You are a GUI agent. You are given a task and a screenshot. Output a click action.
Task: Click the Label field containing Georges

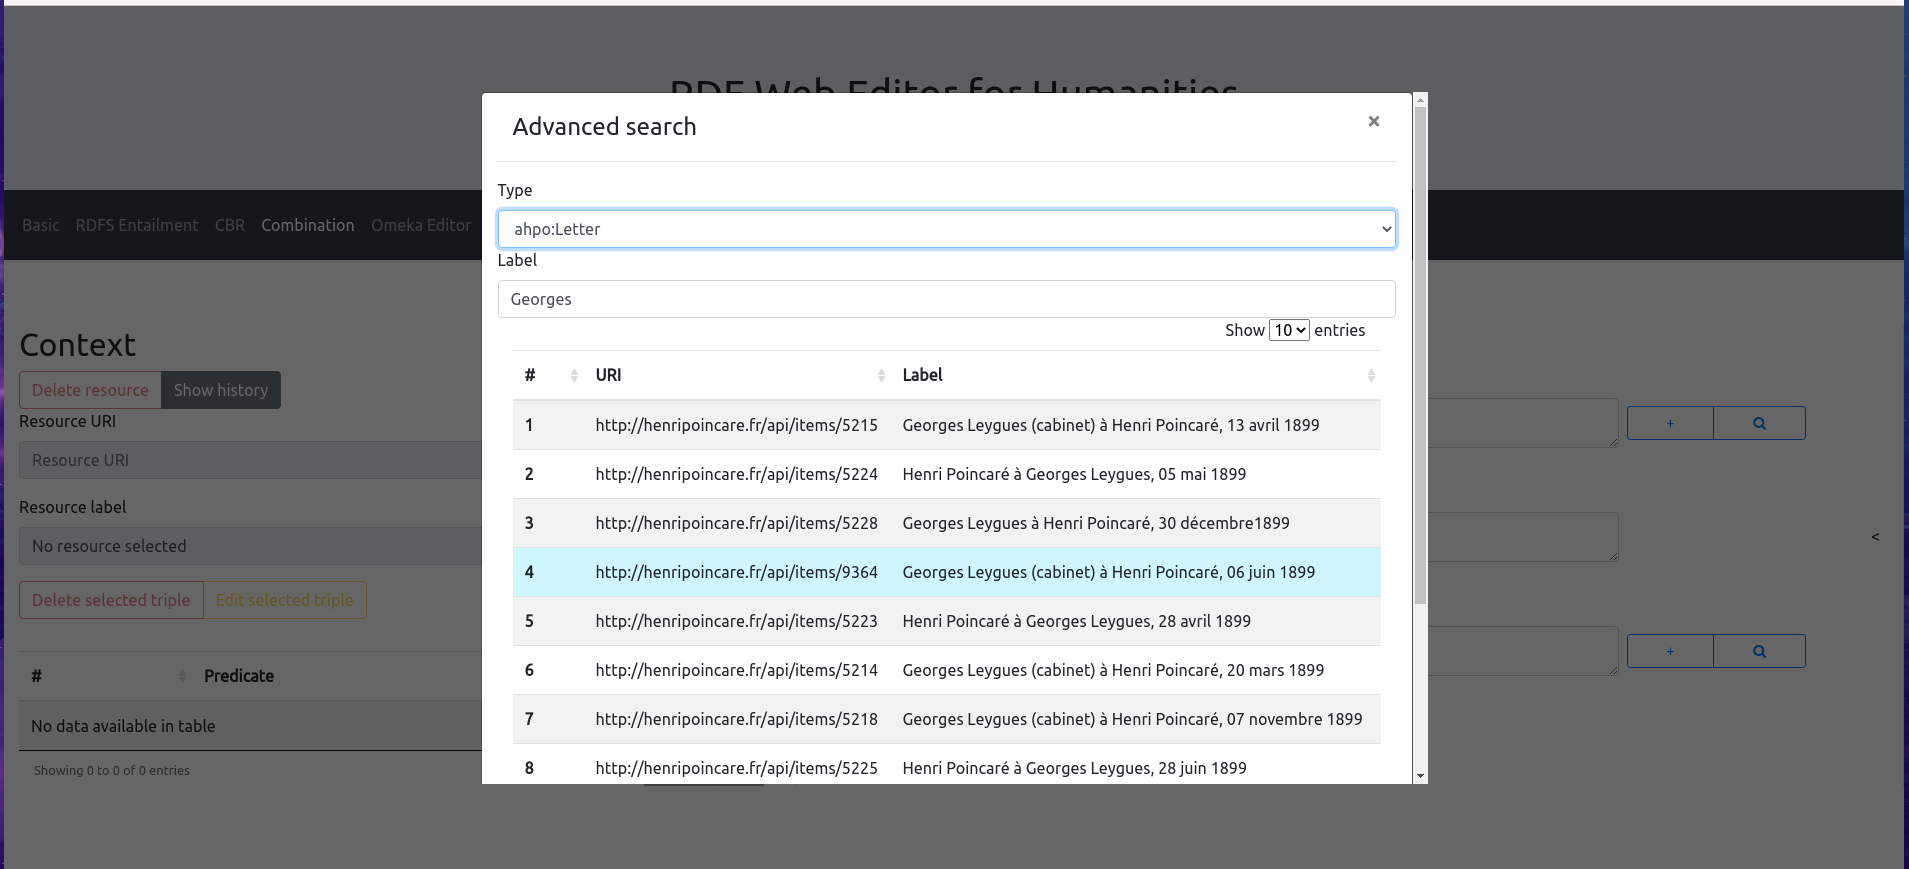945,299
